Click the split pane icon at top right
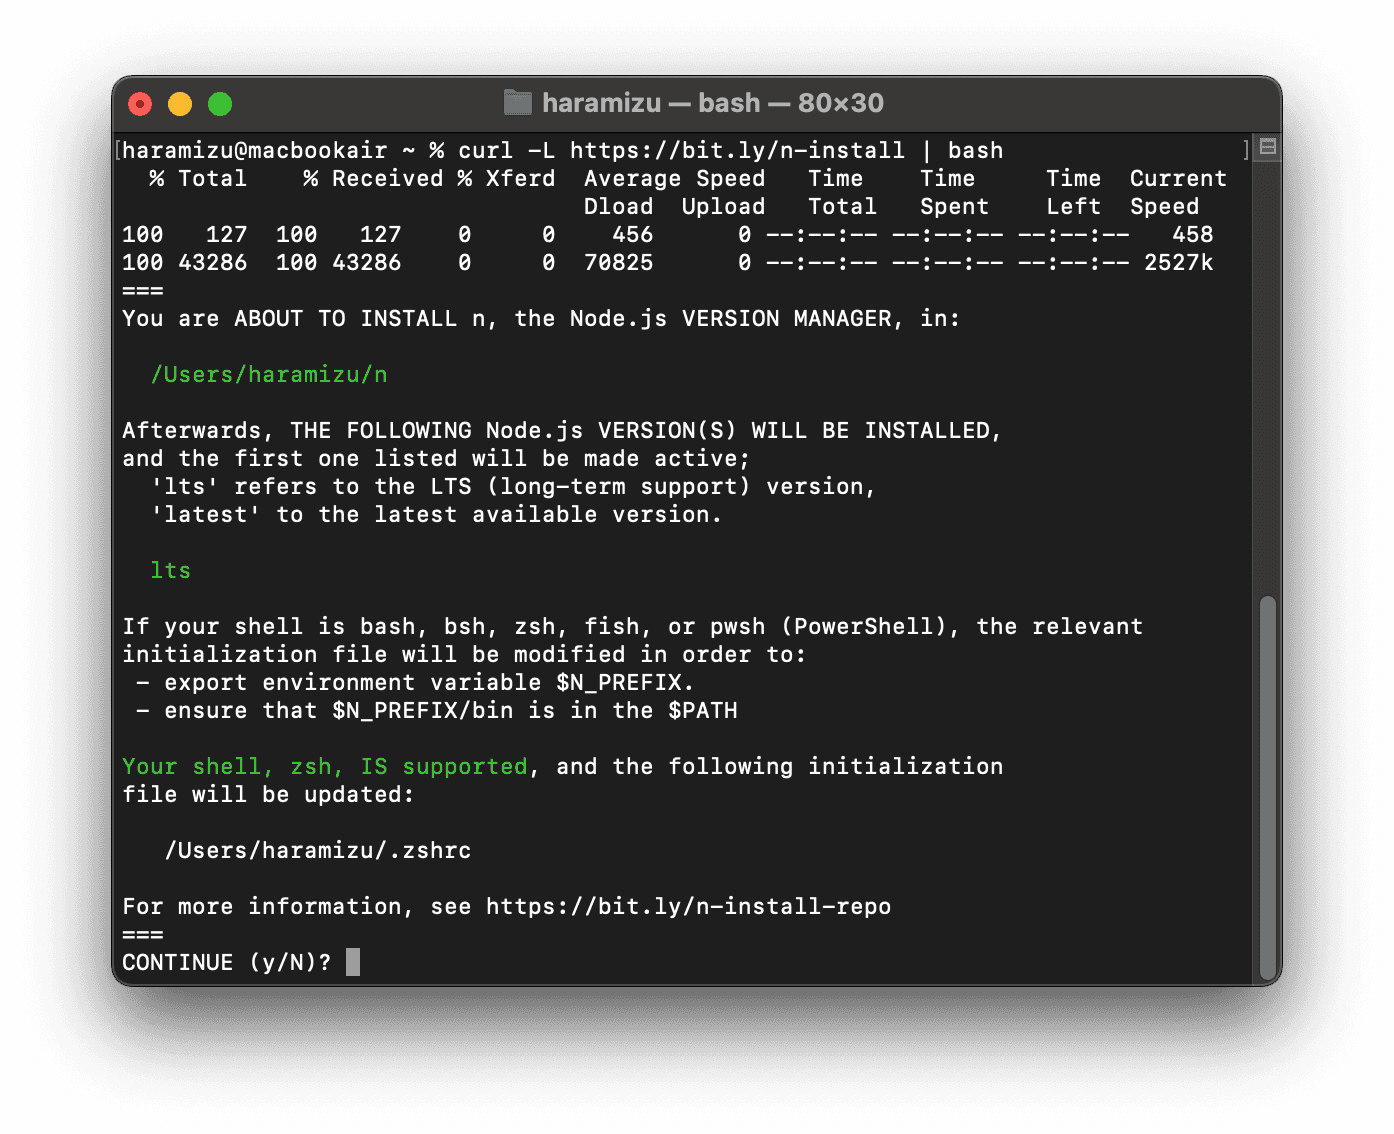Screen dimensions: 1394x1134 pos(1268,147)
